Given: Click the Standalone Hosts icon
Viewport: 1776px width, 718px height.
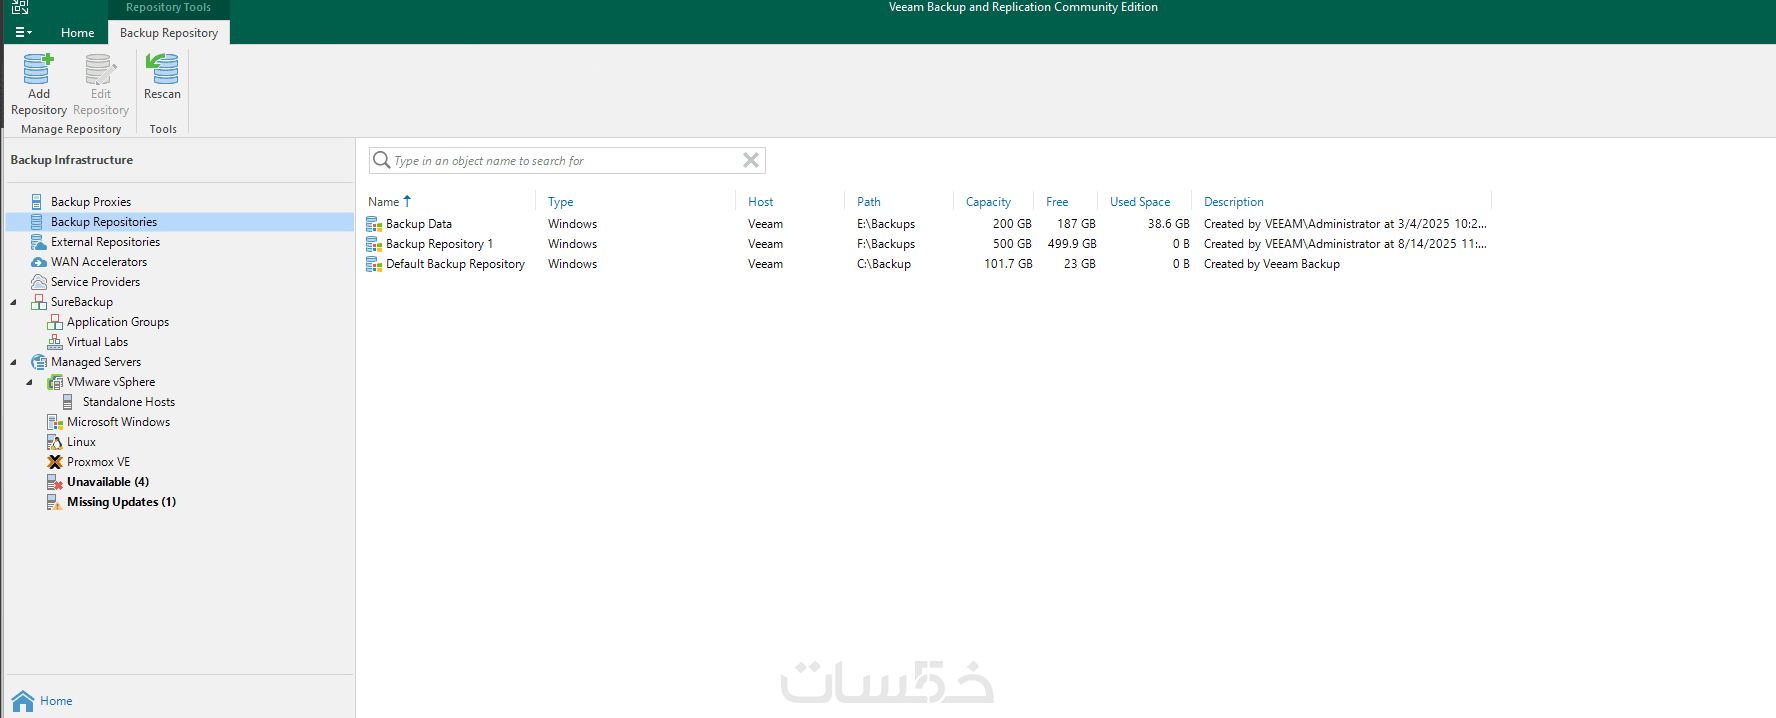Looking at the screenshot, I should (x=68, y=402).
